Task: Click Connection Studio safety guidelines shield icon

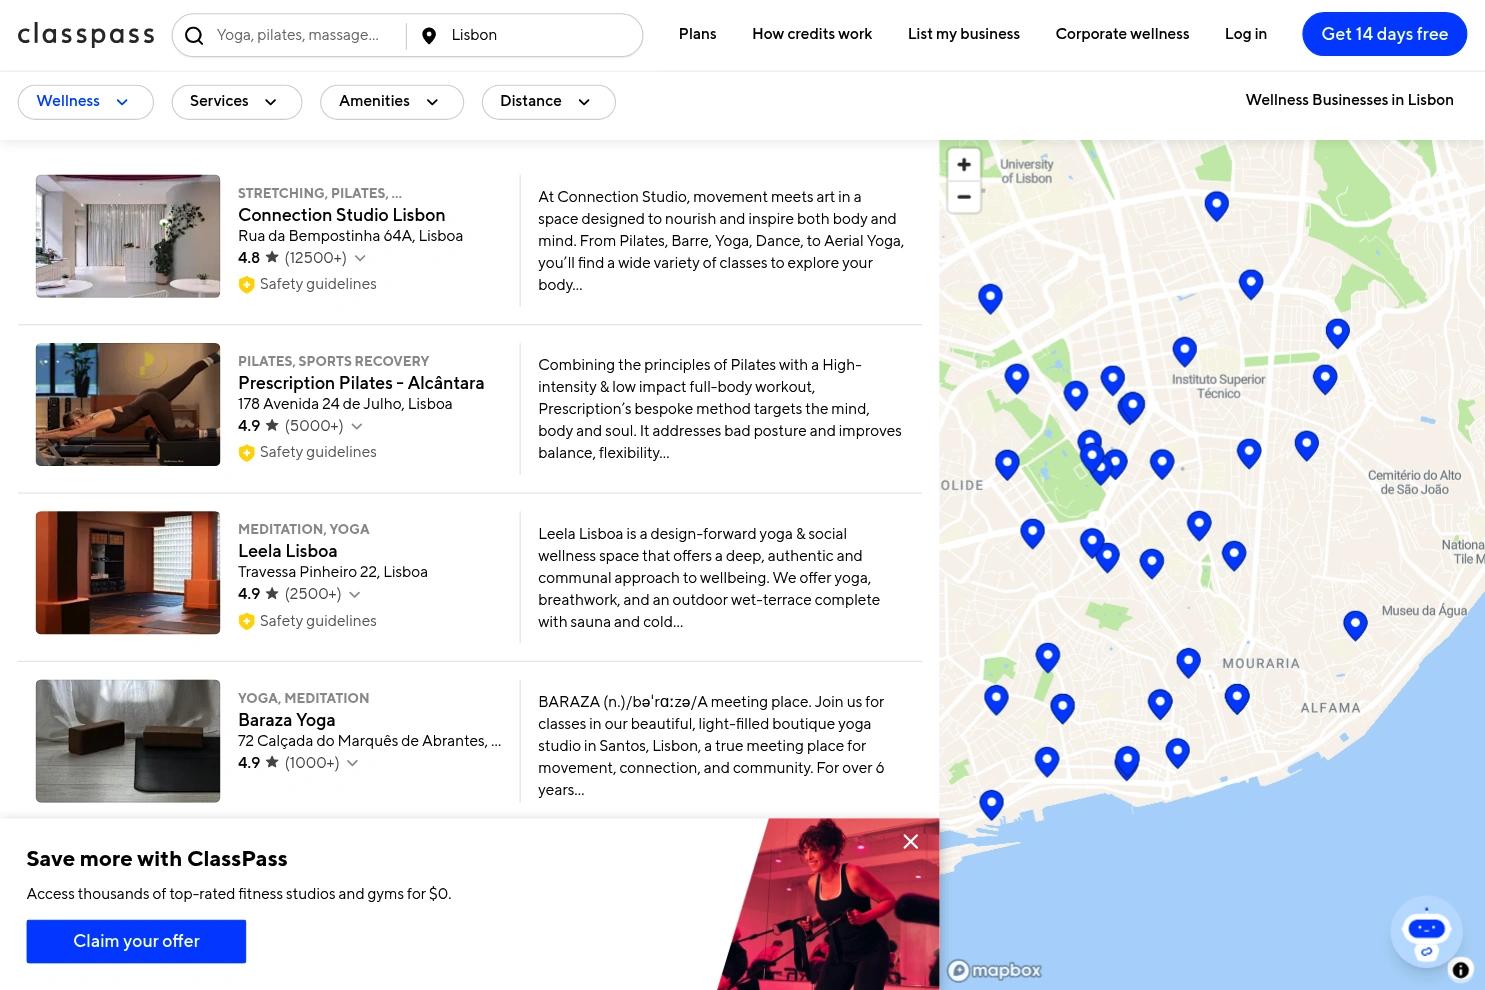Action: (246, 285)
